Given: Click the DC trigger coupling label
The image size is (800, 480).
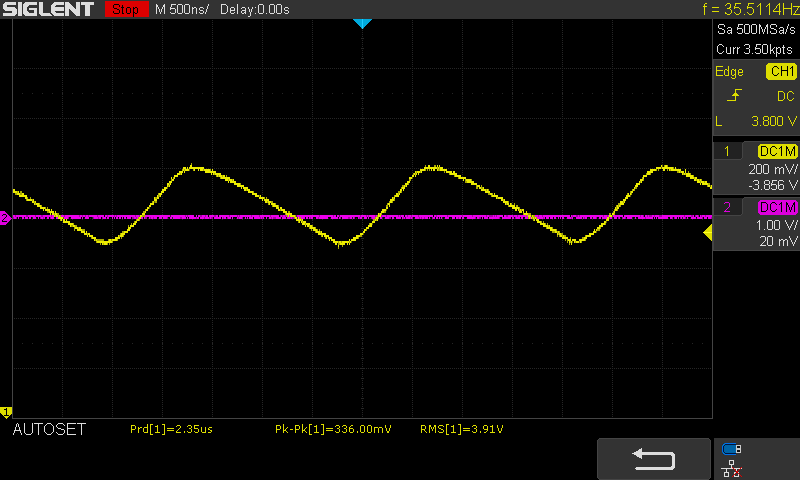Looking at the screenshot, I should click(785, 96).
